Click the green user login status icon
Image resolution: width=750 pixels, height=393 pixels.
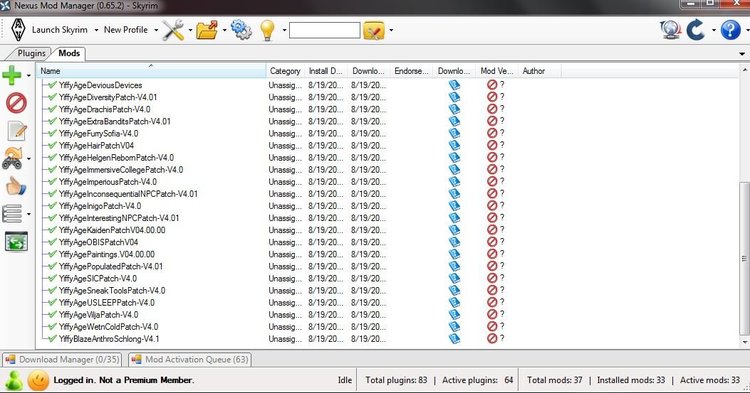click(14, 381)
